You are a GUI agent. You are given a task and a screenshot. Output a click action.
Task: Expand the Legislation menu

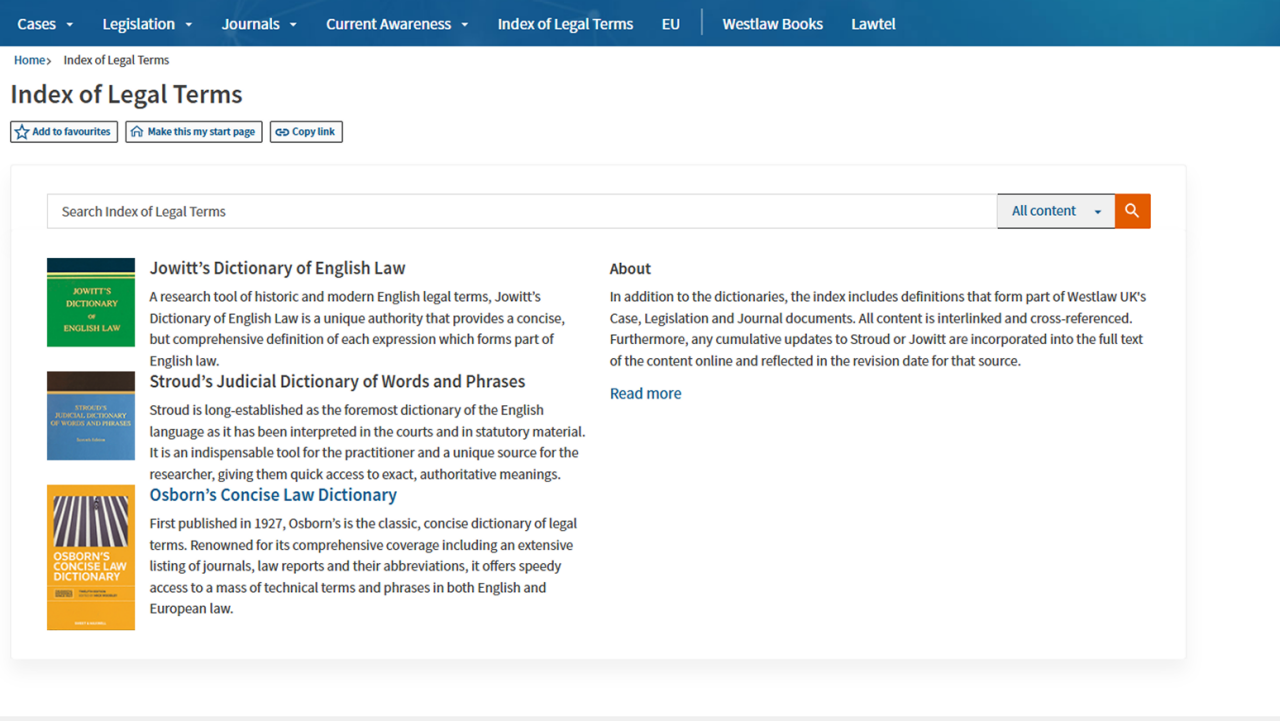[147, 24]
